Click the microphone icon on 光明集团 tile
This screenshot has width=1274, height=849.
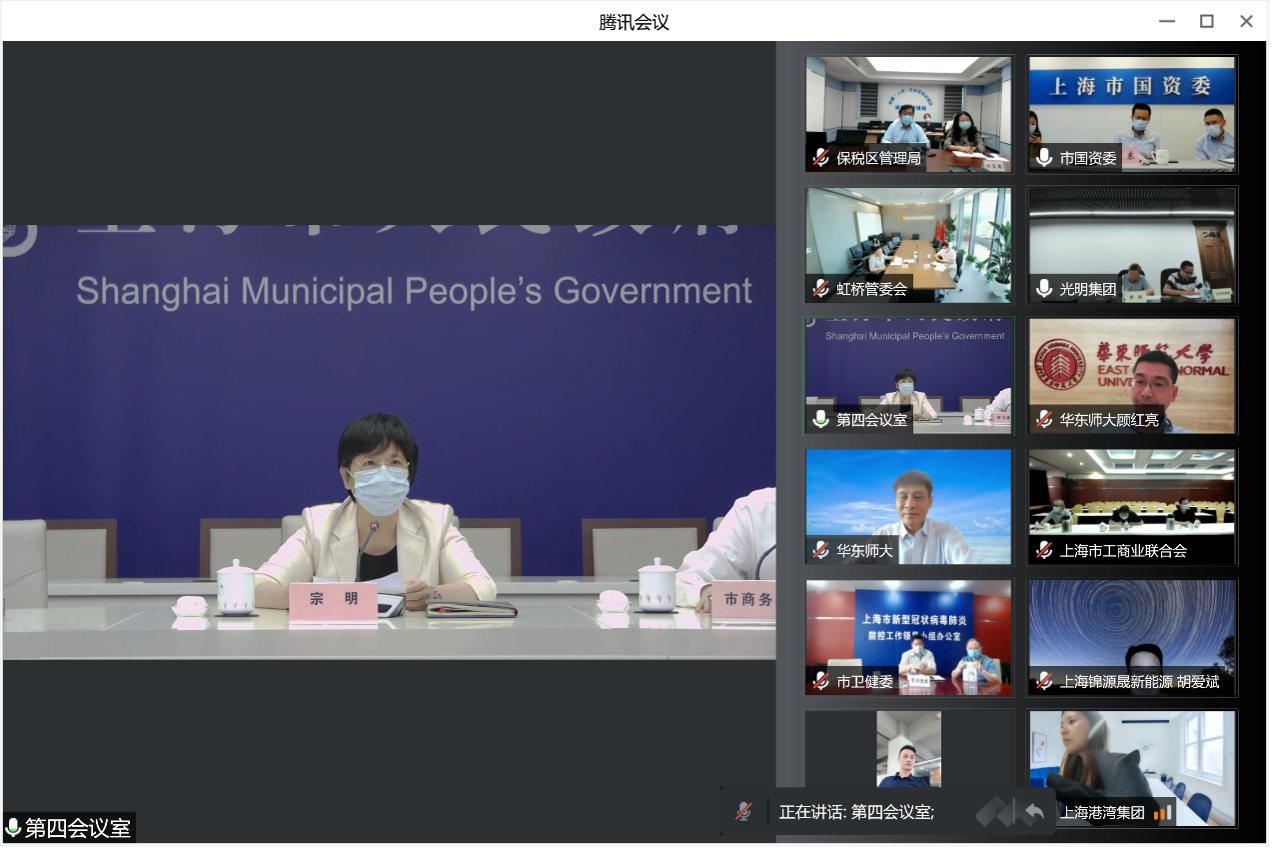click(x=1044, y=289)
